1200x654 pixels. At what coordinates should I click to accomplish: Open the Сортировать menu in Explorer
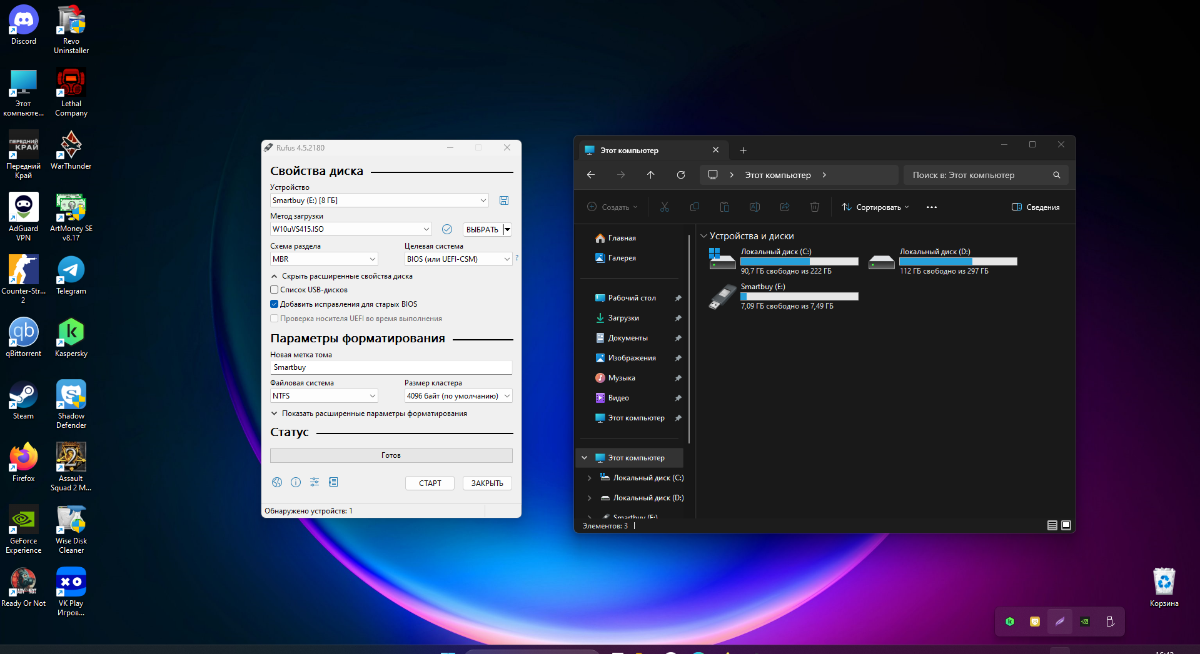click(x=875, y=207)
